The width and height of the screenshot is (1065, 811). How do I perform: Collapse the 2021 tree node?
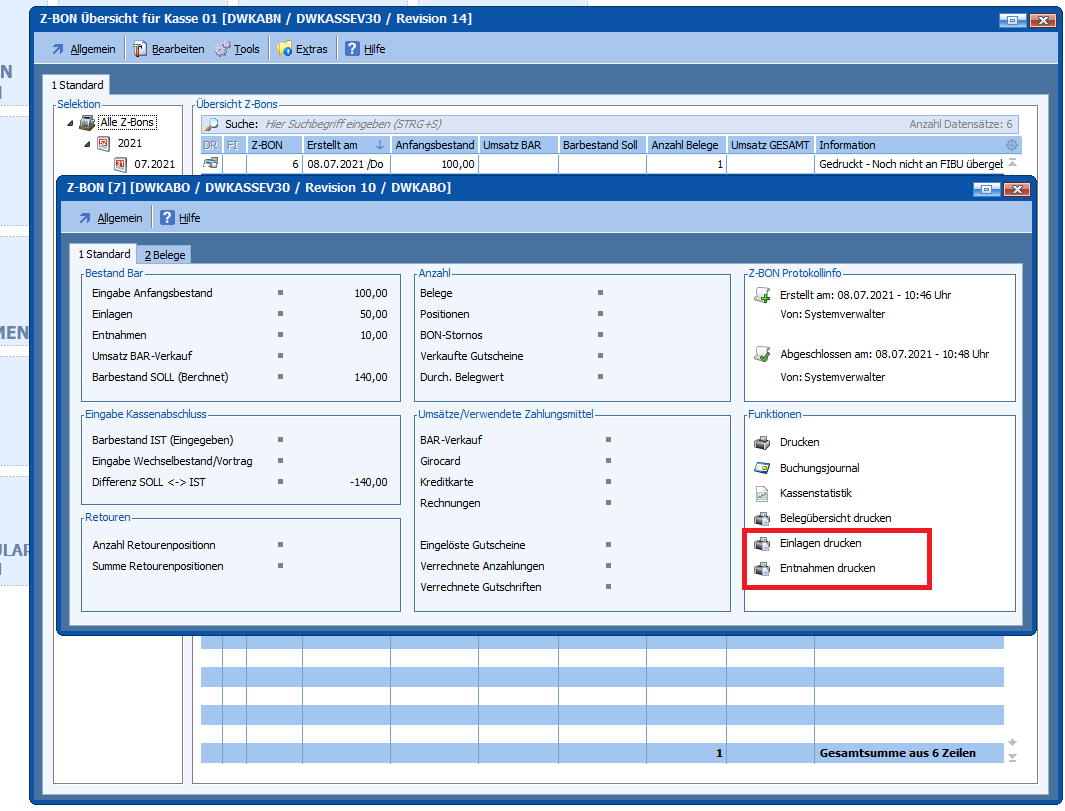[x=87, y=143]
